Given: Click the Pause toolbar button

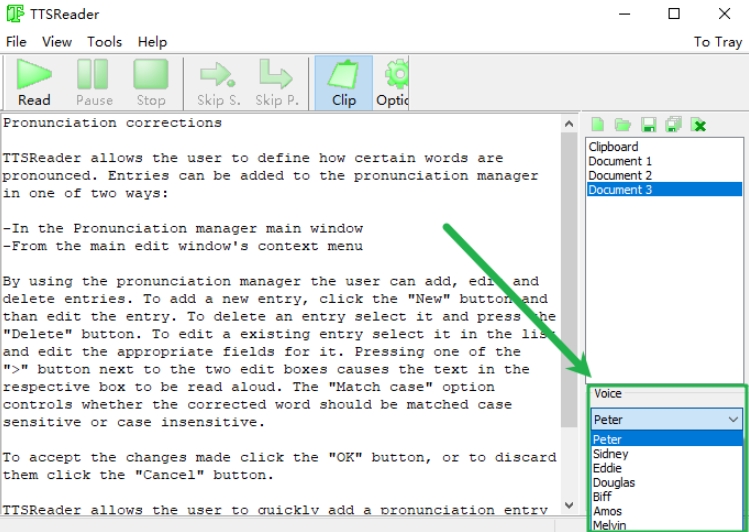Looking at the screenshot, I should tap(94, 83).
